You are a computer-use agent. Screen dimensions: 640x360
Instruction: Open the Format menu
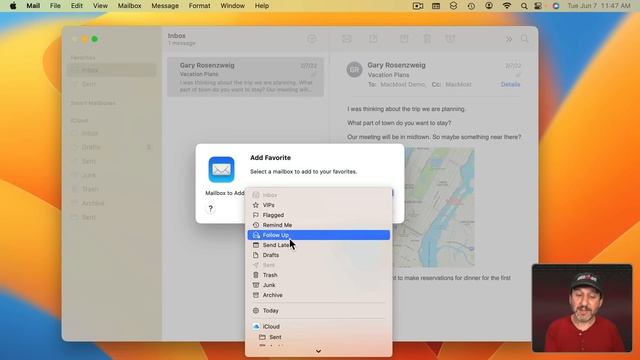pyautogui.click(x=199, y=6)
